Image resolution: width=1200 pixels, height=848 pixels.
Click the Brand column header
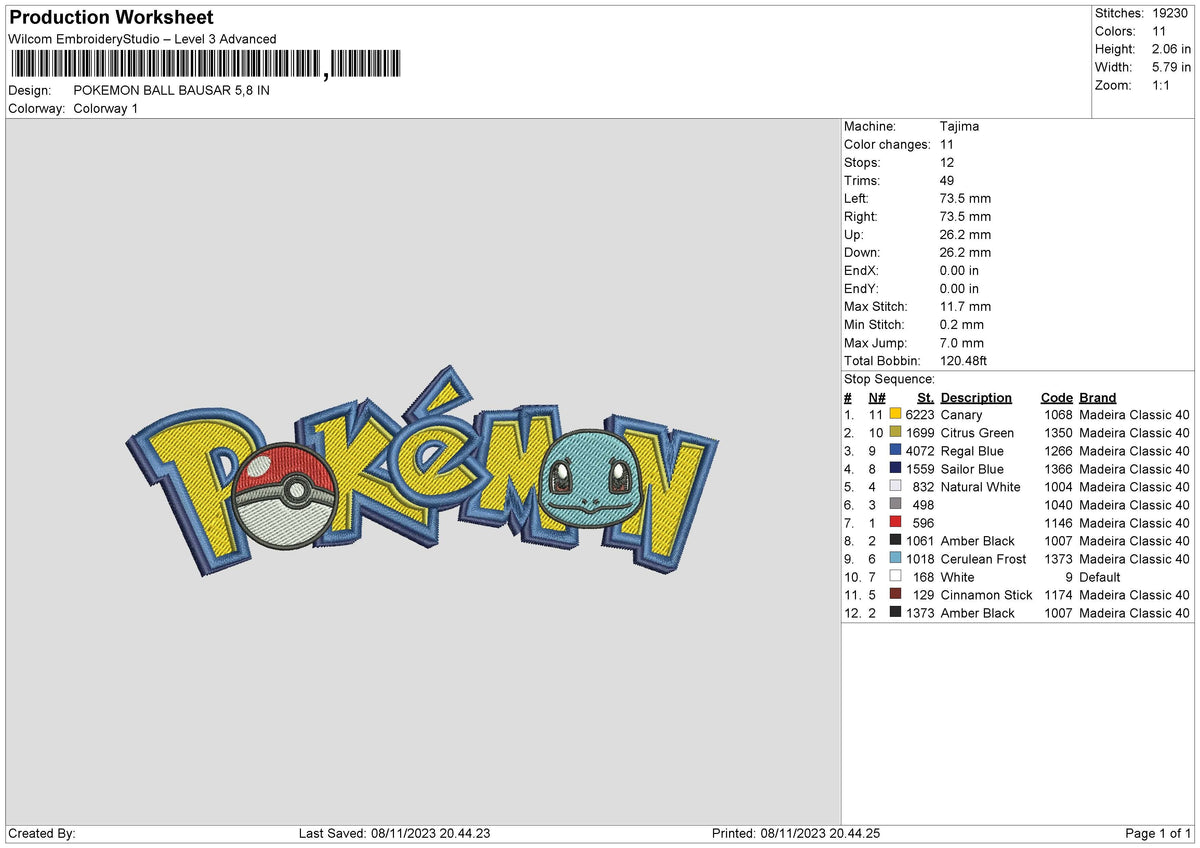tap(1097, 397)
